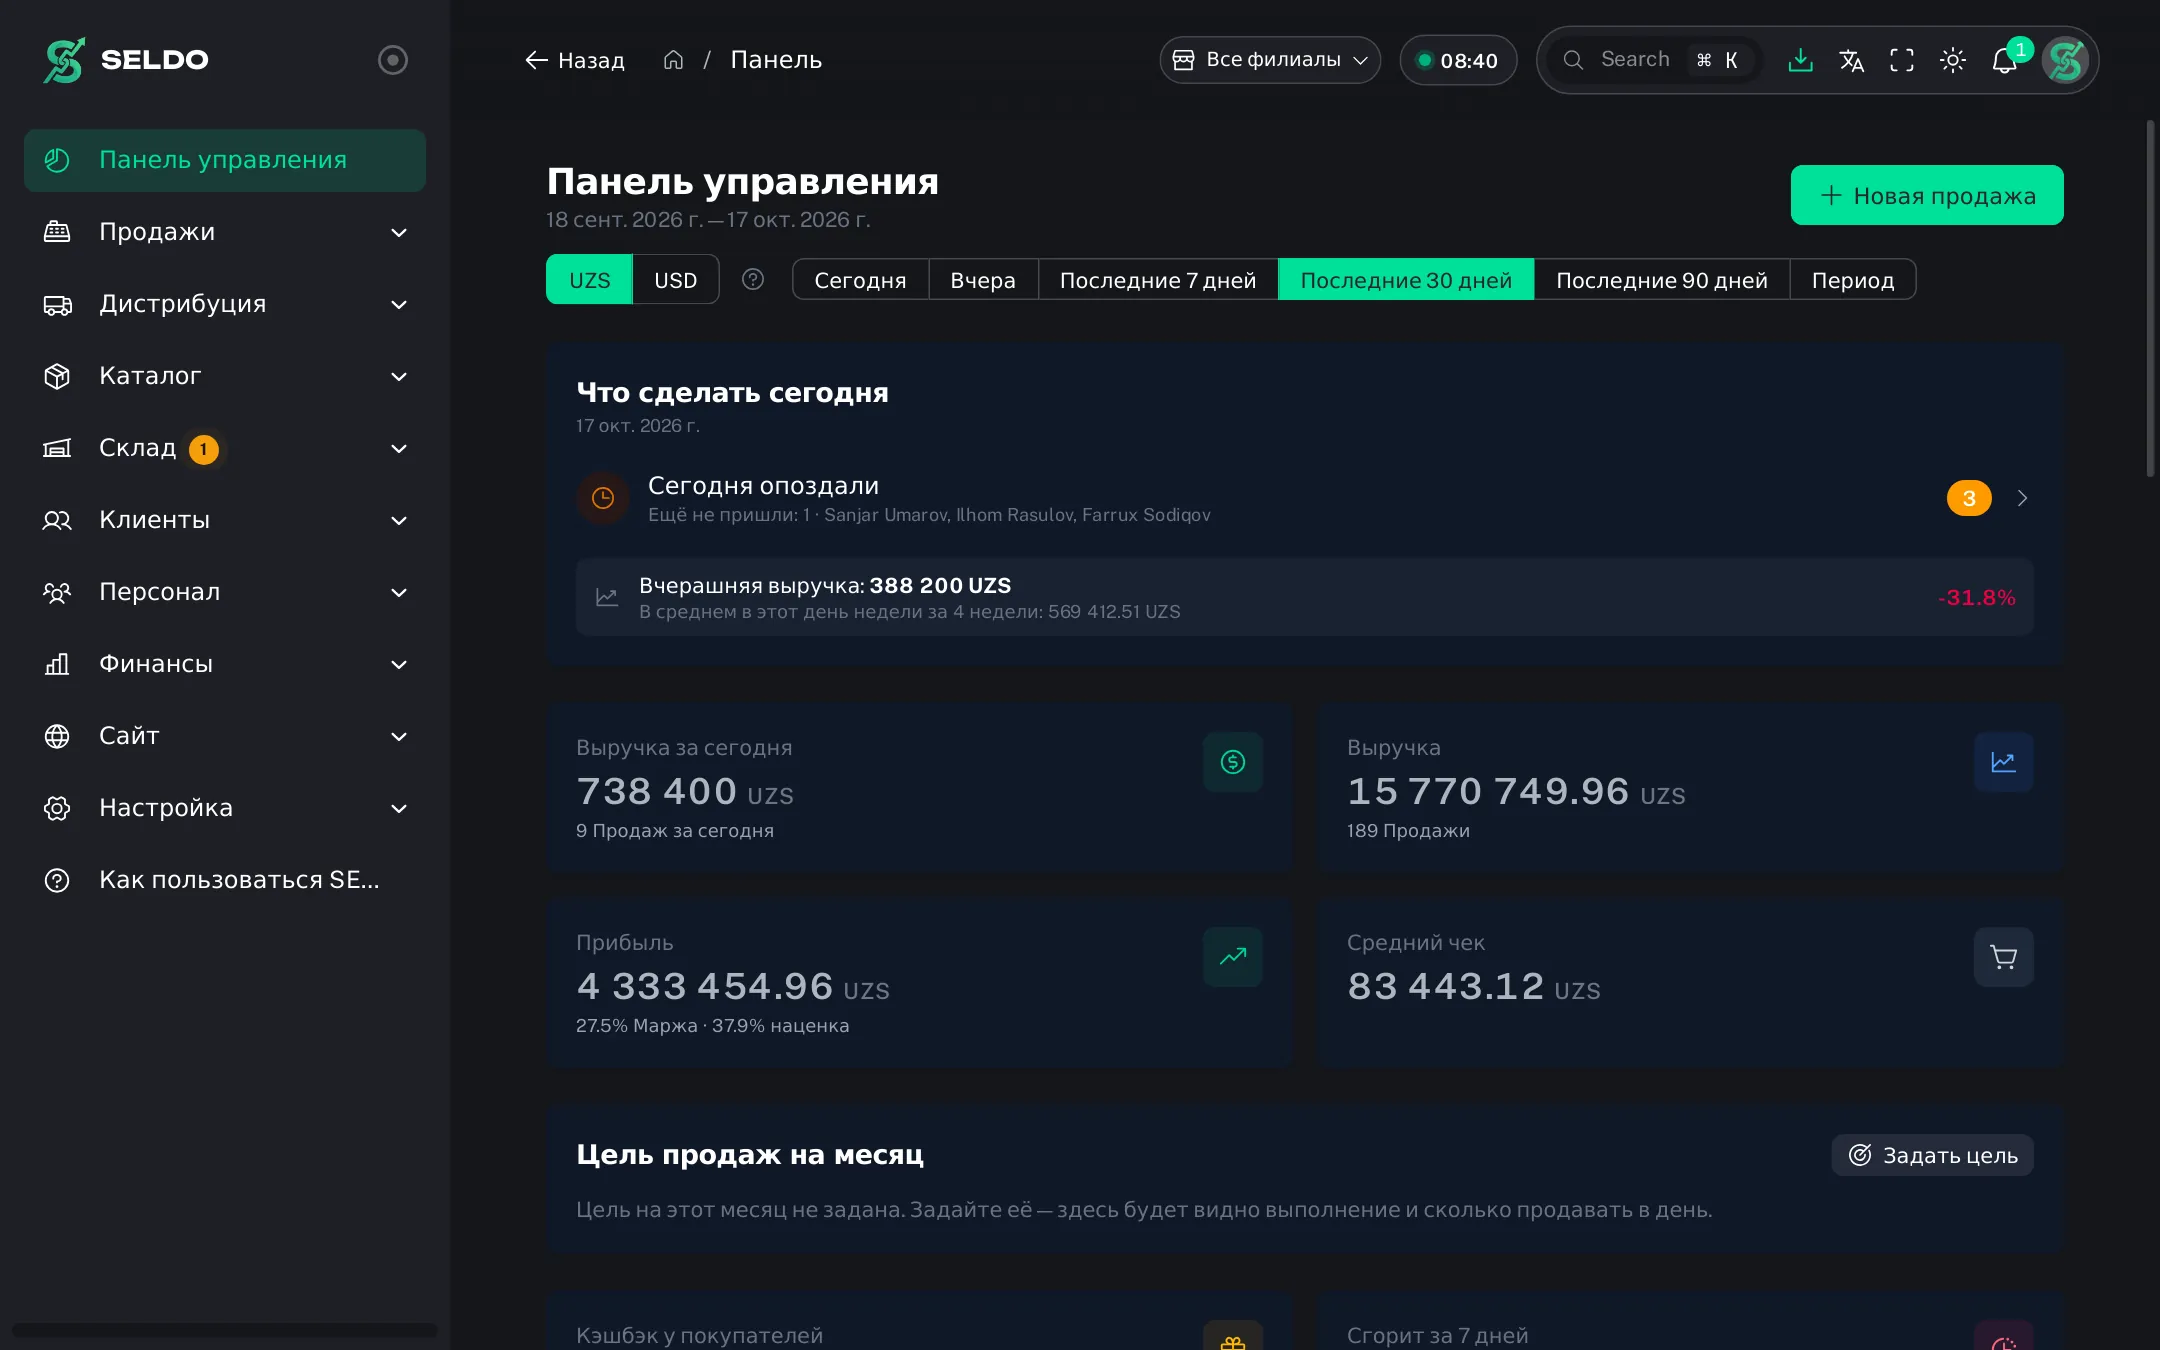The width and height of the screenshot is (2160, 1350).
Task: Expand the Склад sidebar menu
Action: (225, 448)
